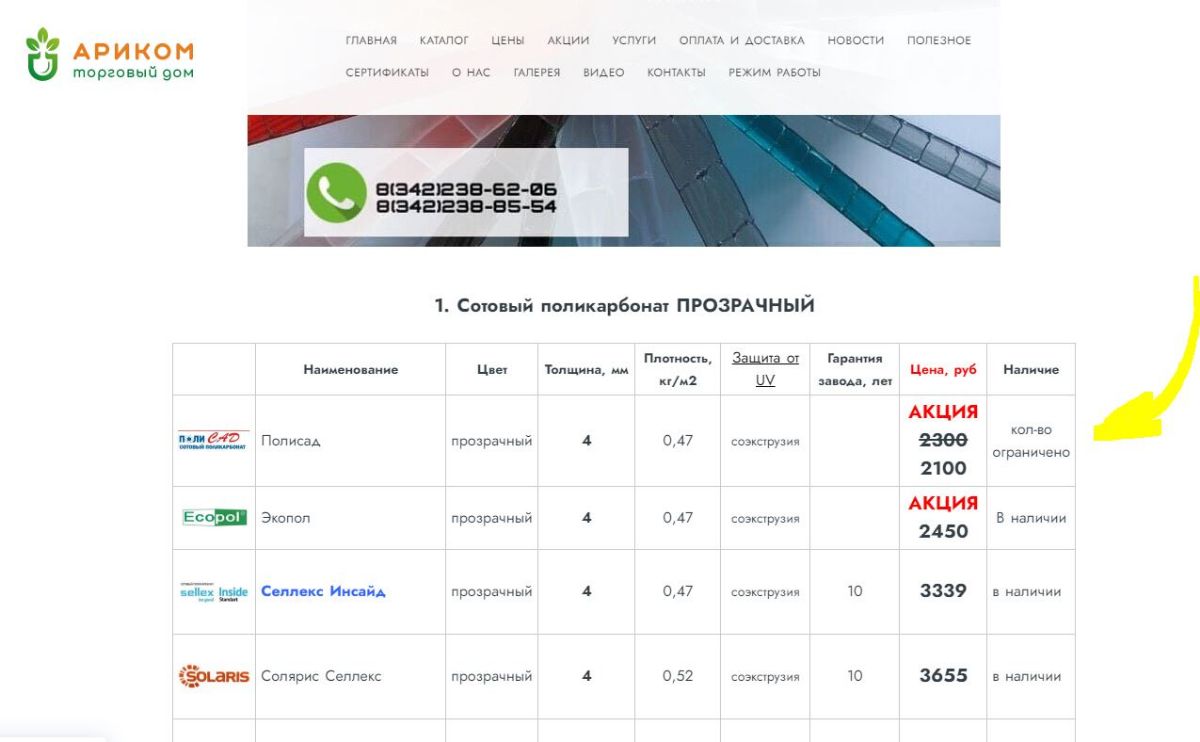Go to the Контакты page
Screen dimensions: 1200x742
click(676, 73)
